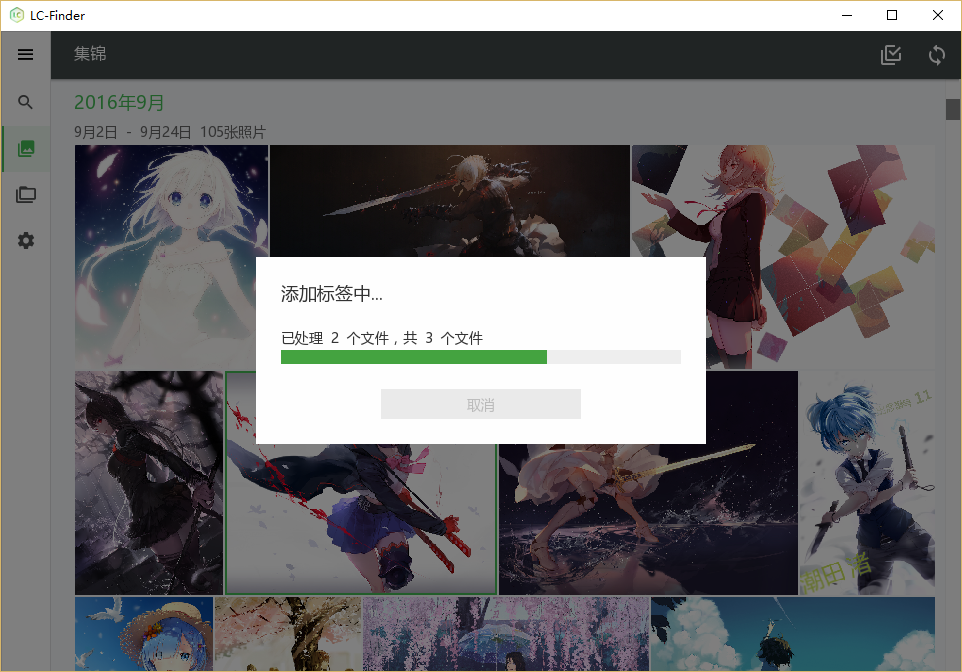962x672 pixels.
Task: Open the white-haired girl thumbnail
Action: pyautogui.click(x=171, y=257)
